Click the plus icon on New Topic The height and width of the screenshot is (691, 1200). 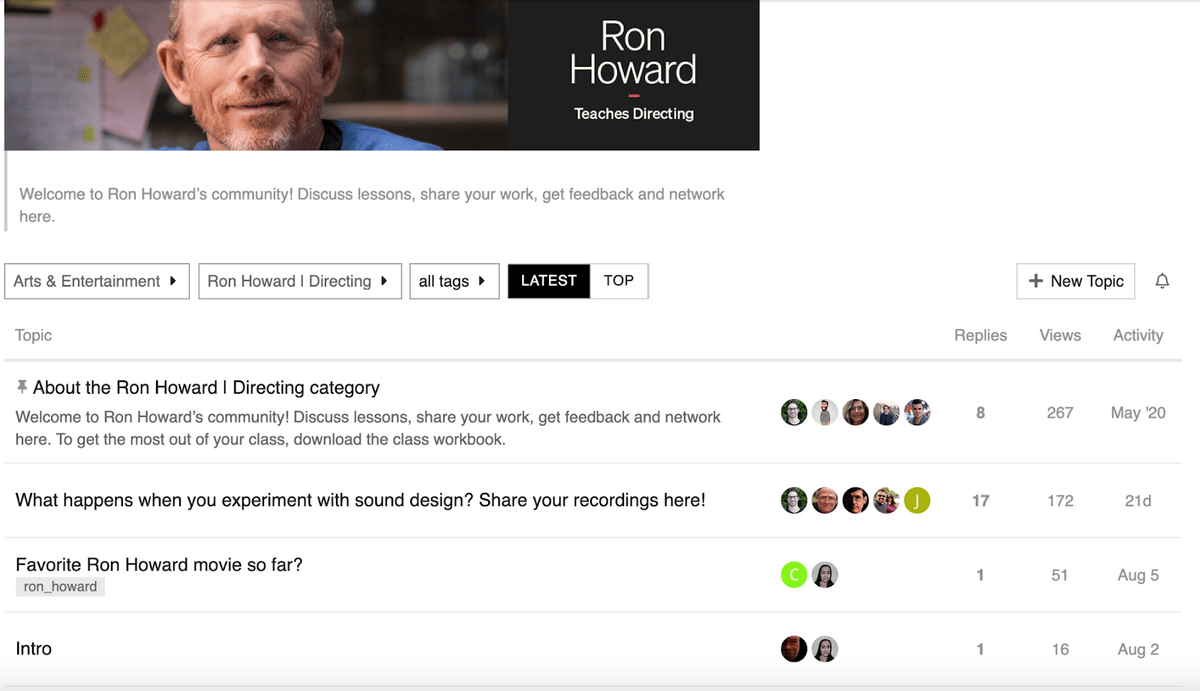pyautogui.click(x=1036, y=281)
